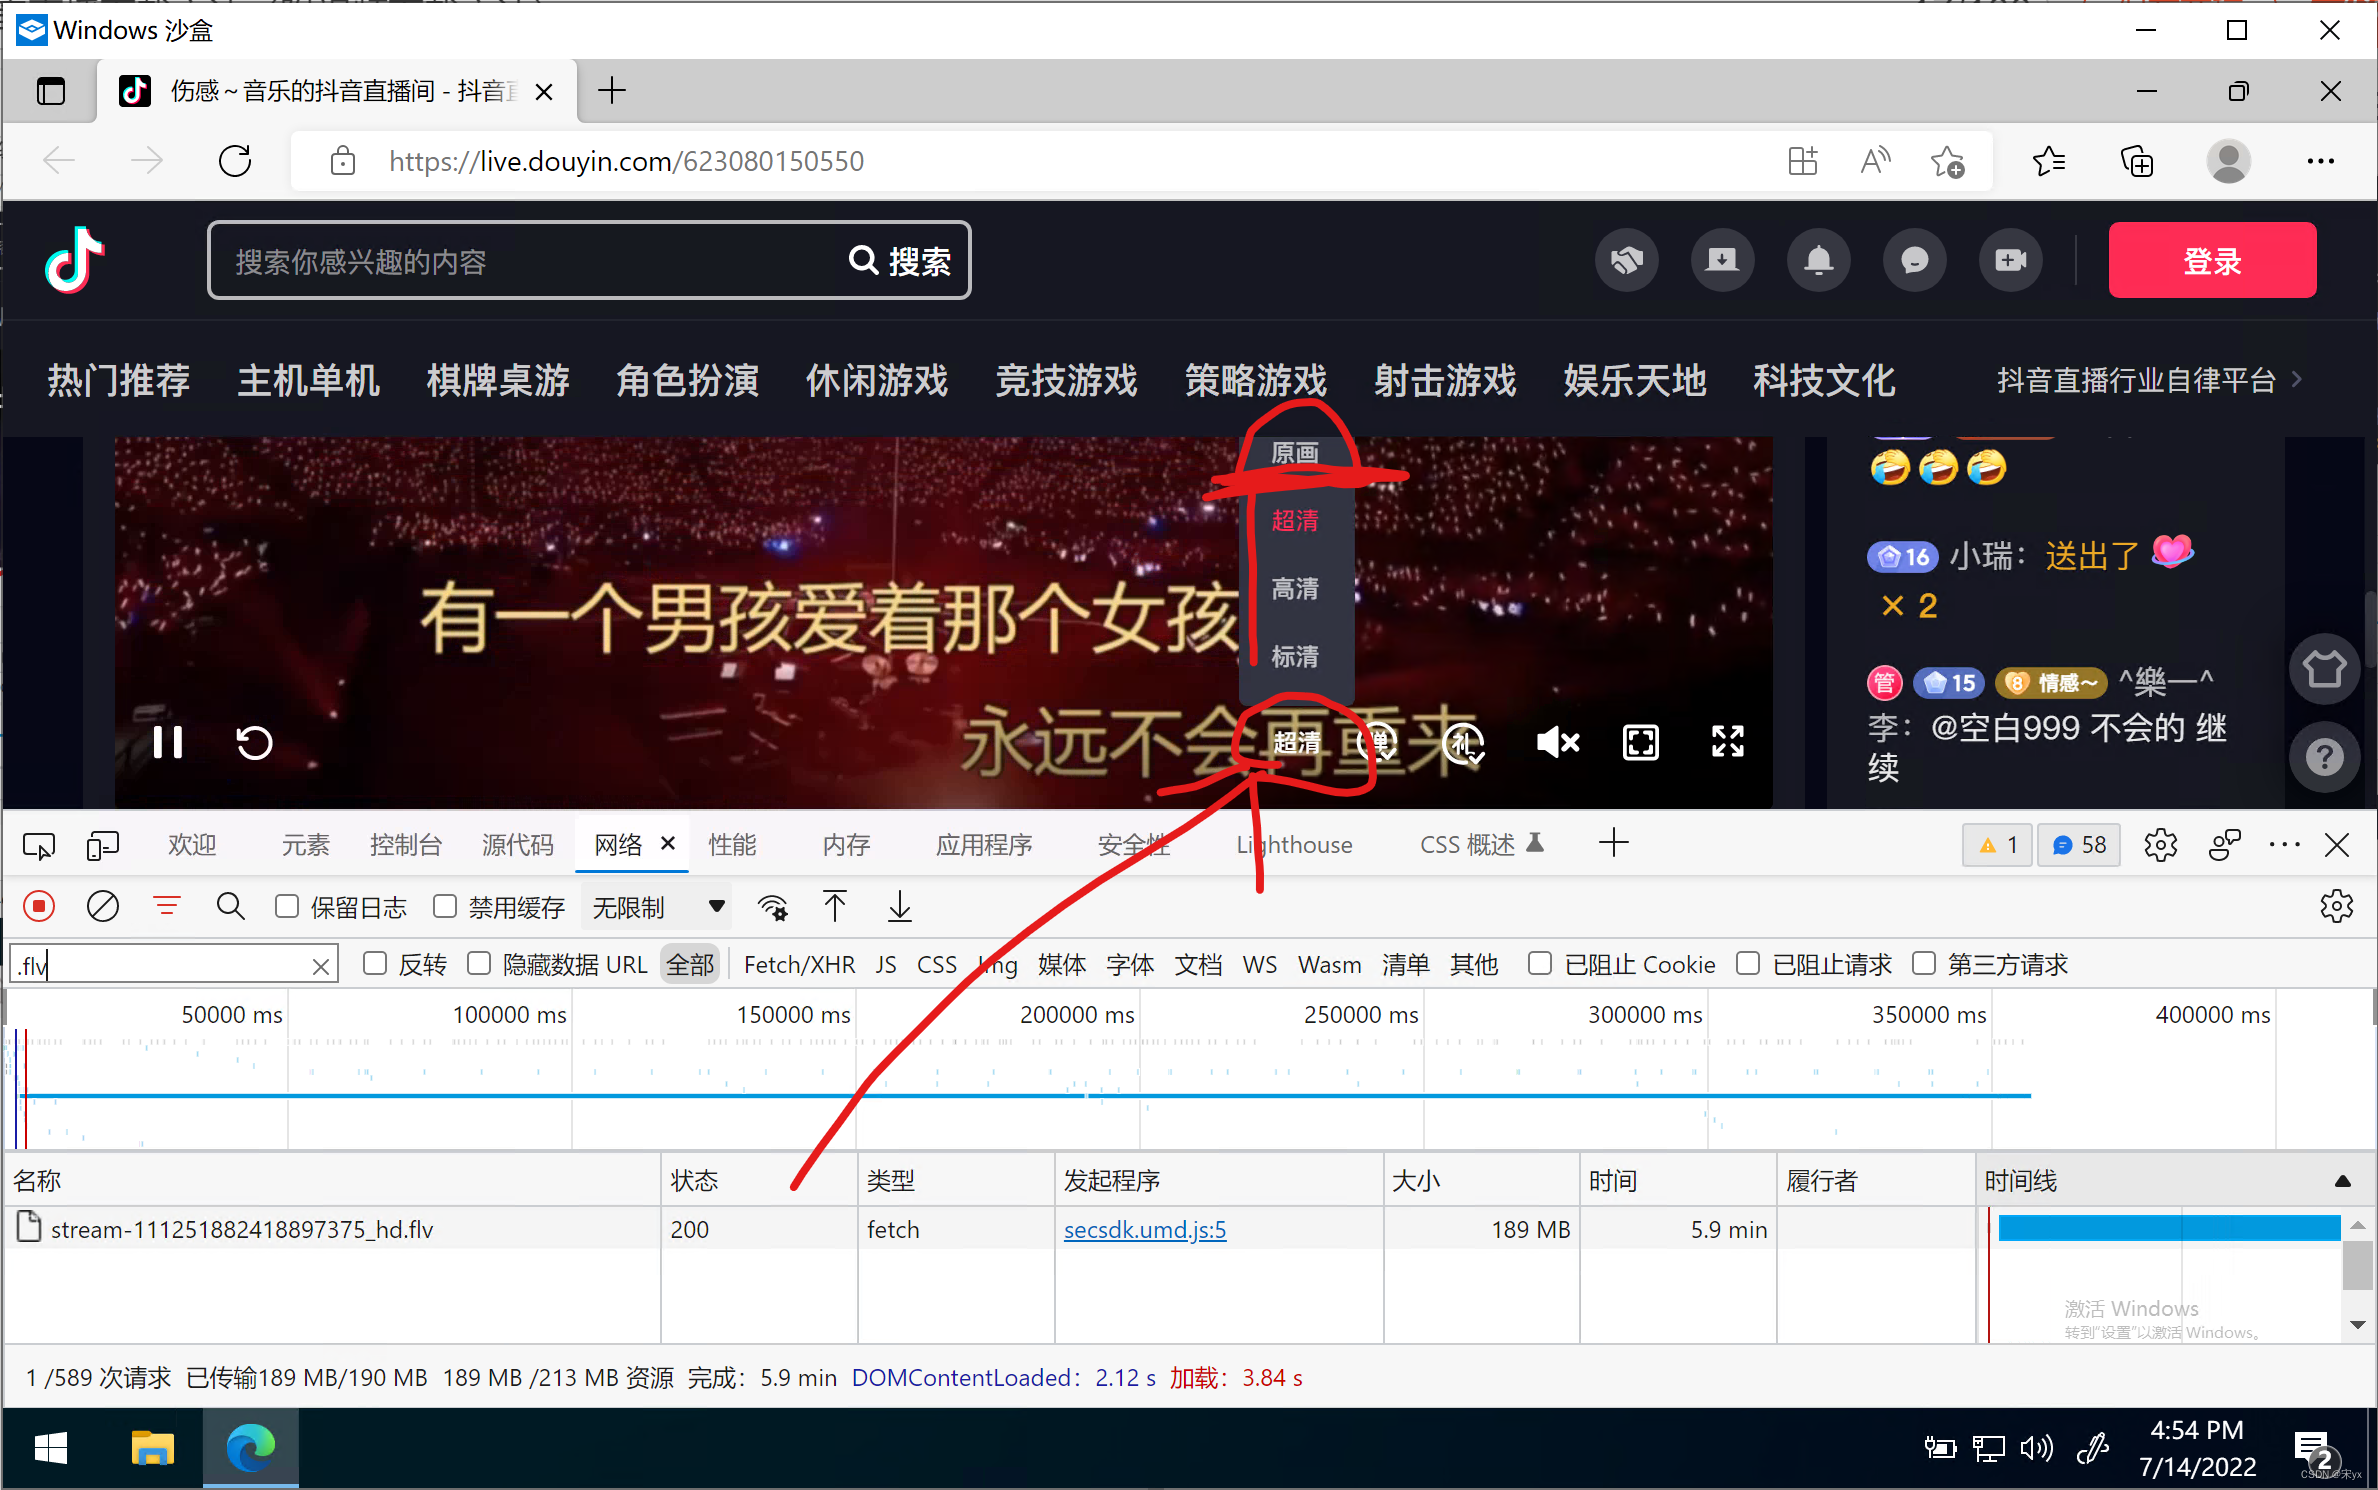Click the DevTools record network log button
This screenshot has height=1490, width=2378.
(x=39, y=906)
